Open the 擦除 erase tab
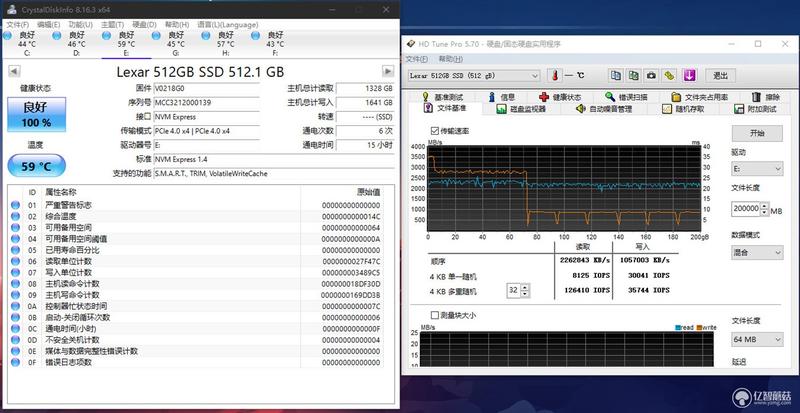The image size is (800, 413). 766,97
